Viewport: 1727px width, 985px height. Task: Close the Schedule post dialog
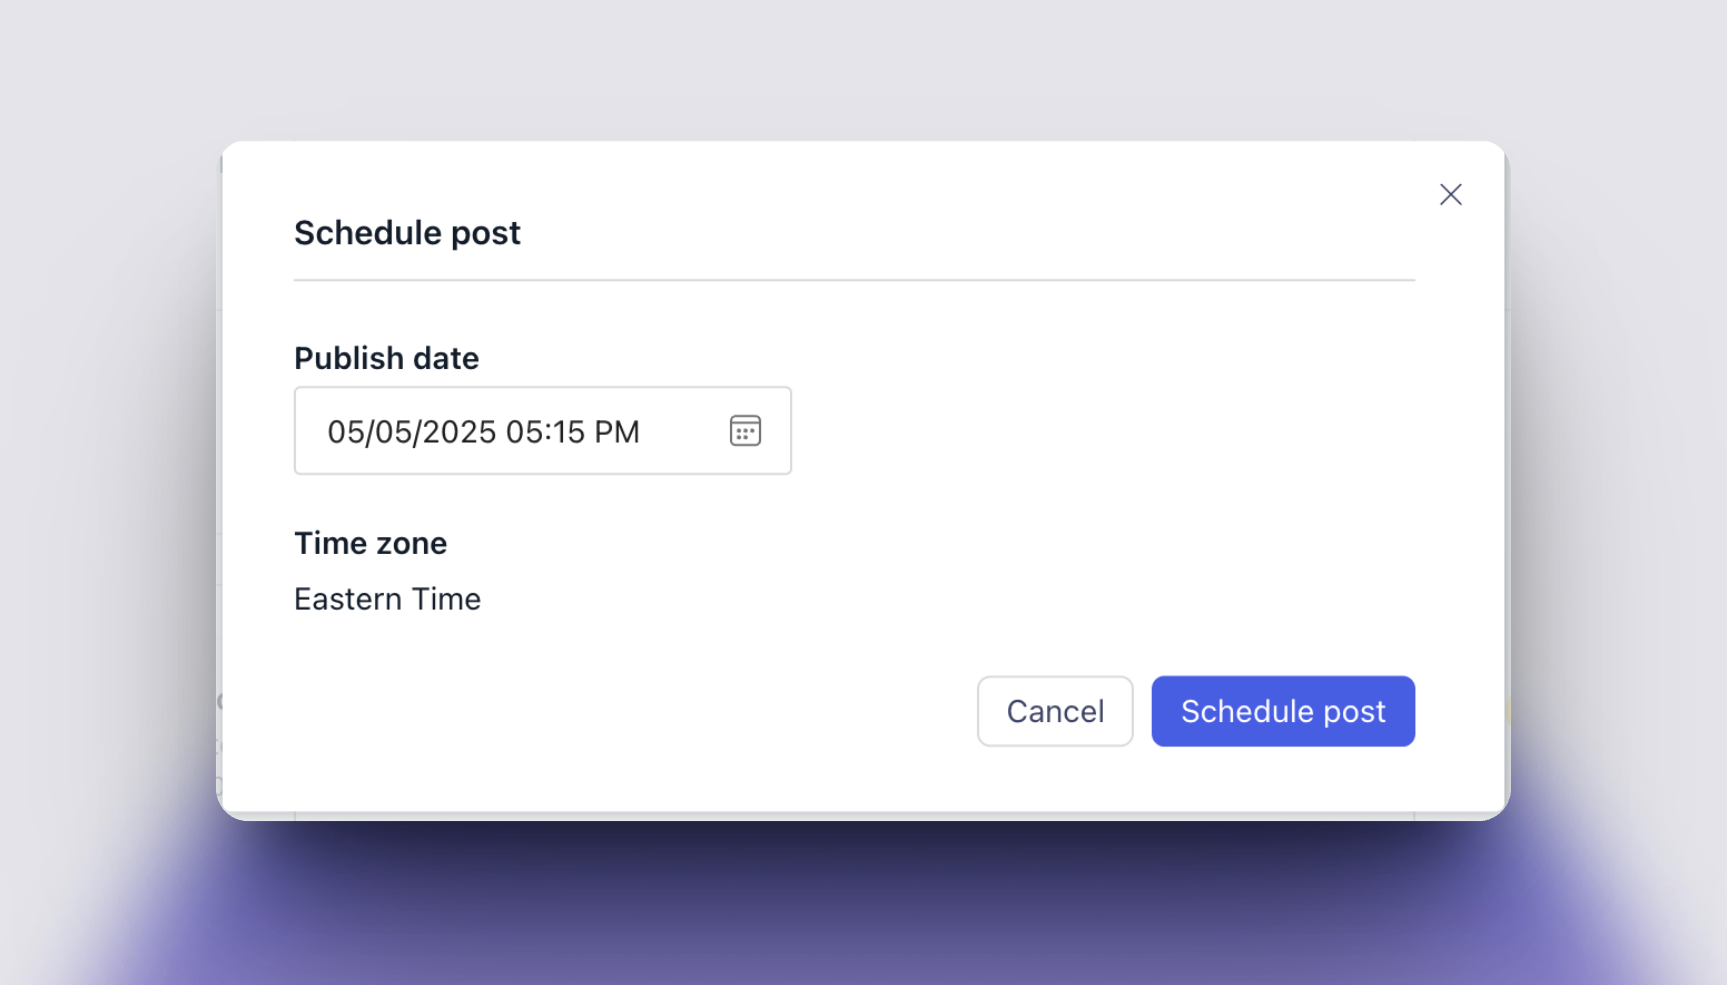point(1450,194)
